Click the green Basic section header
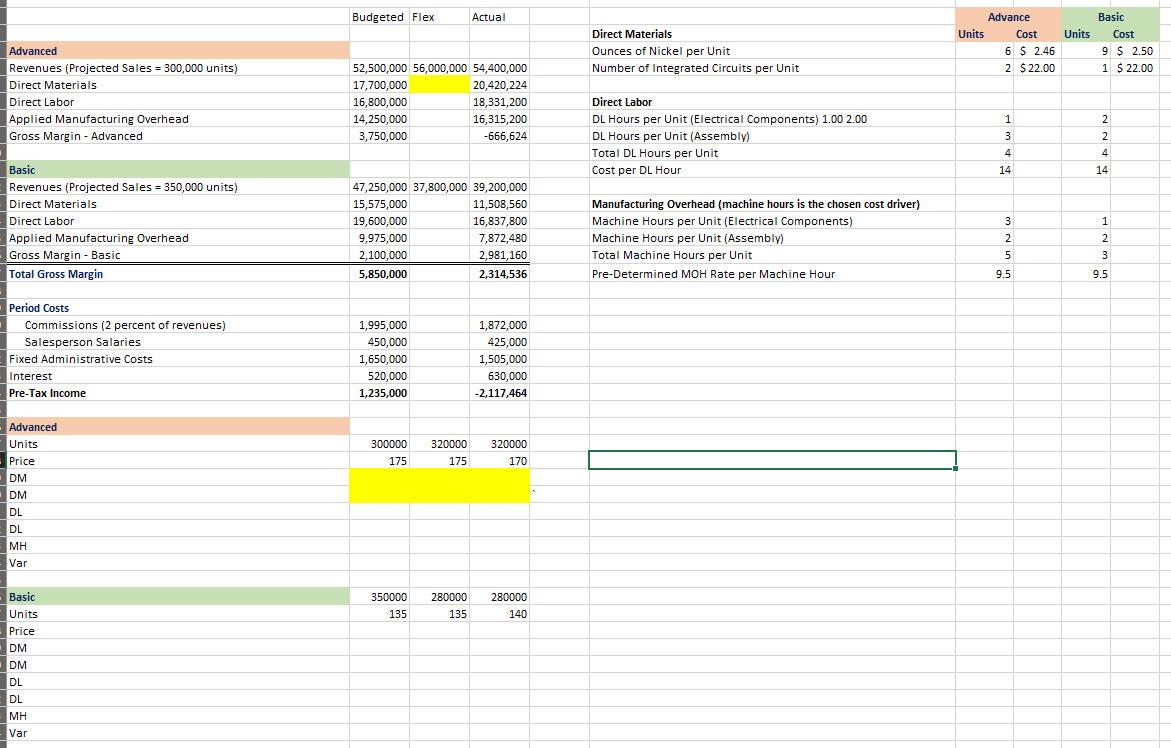 point(21,169)
